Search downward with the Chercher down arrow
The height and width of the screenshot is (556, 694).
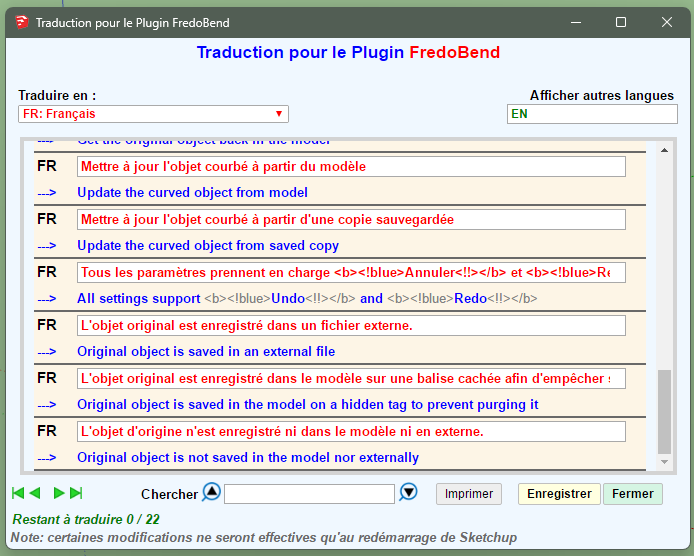408,492
